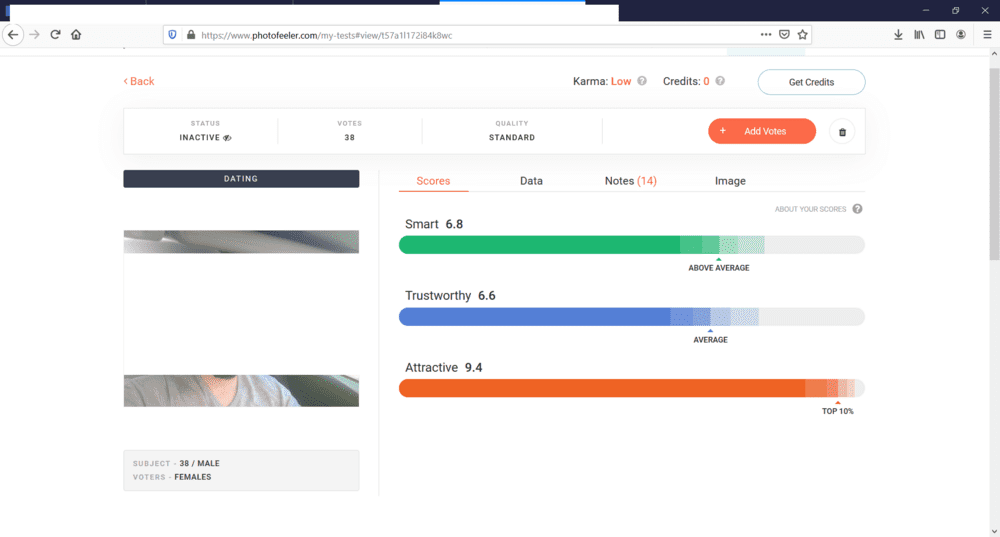Click the Add Votes button
The width and height of the screenshot is (1000, 537).
coord(762,131)
